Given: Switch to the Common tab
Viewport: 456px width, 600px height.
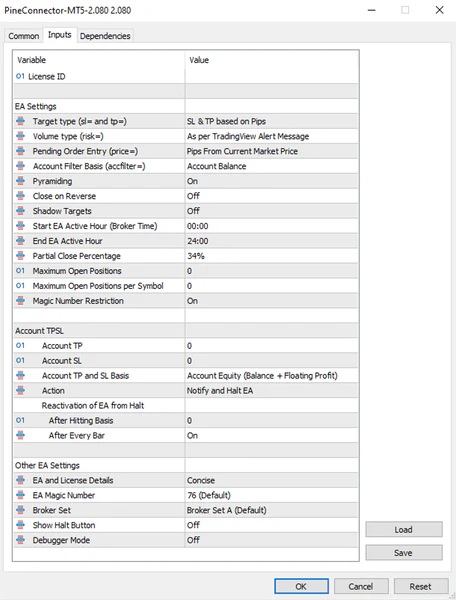Looking at the screenshot, I should click(x=24, y=36).
